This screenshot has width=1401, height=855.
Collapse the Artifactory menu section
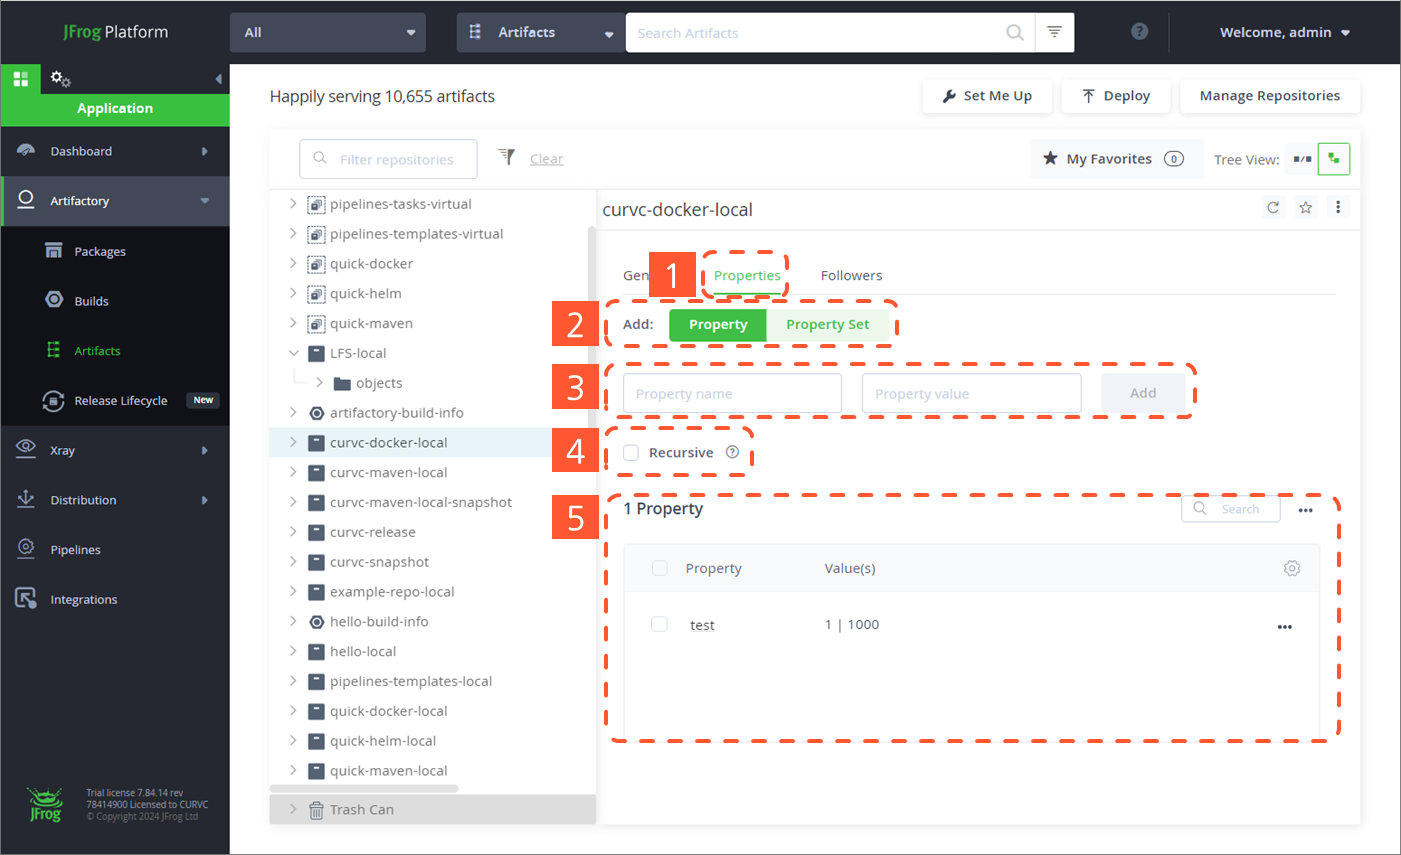pos(205,201)
